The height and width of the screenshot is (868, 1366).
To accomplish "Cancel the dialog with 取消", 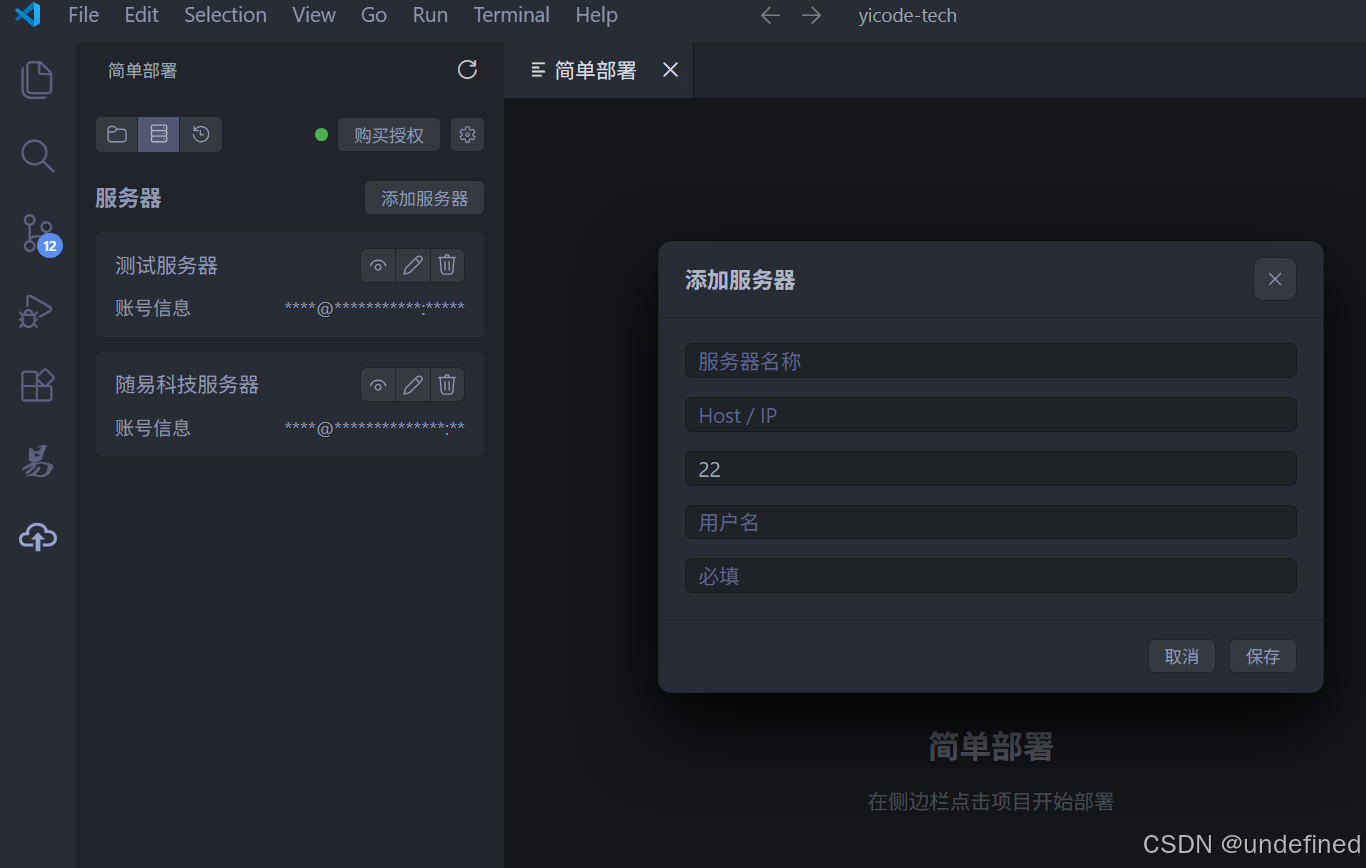I will click(1182, 656).
